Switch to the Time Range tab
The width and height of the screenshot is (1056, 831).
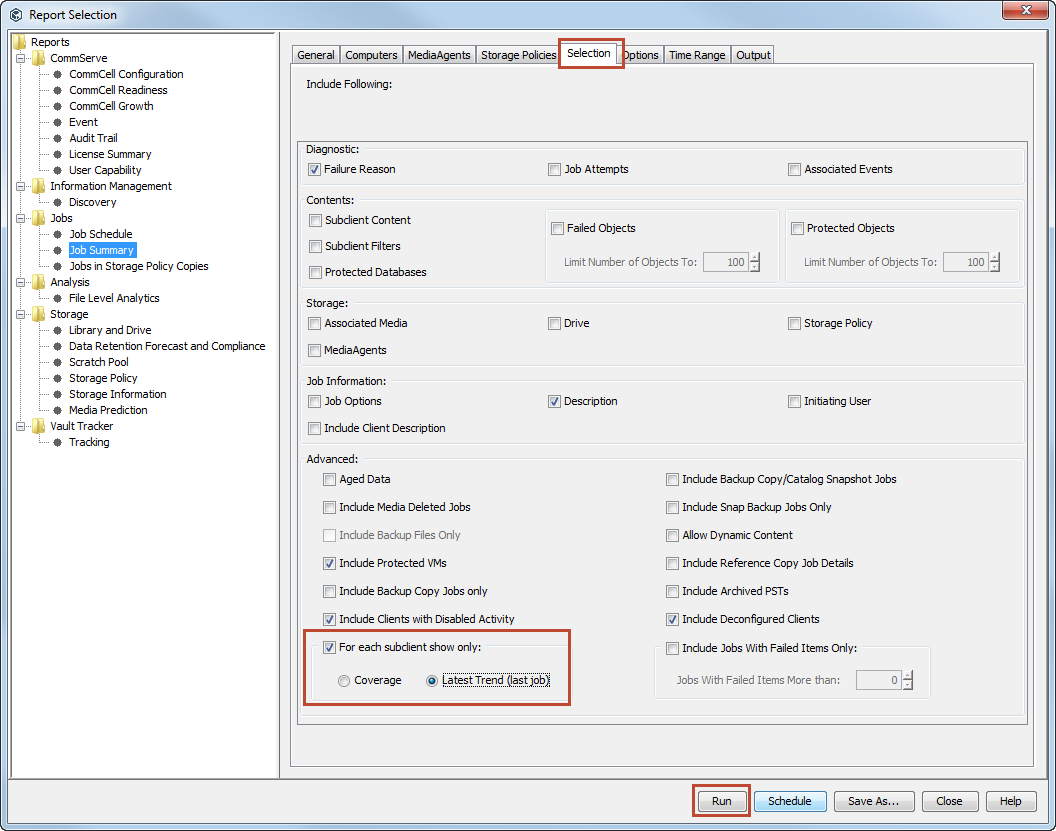point(697,55)
